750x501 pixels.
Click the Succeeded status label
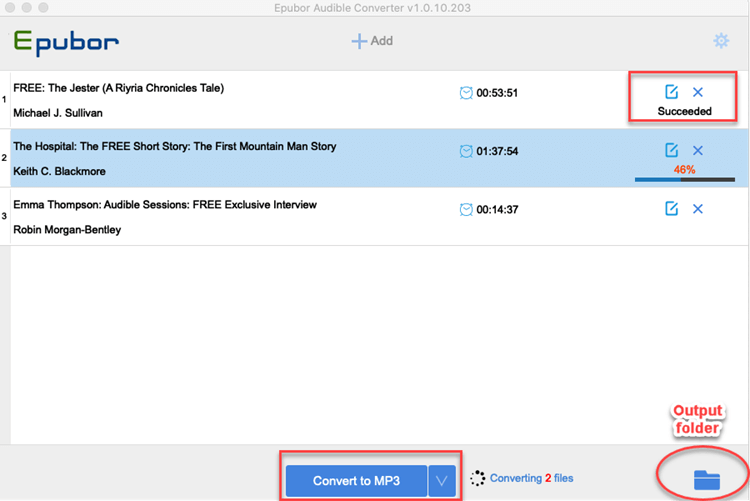click(684, 111)
